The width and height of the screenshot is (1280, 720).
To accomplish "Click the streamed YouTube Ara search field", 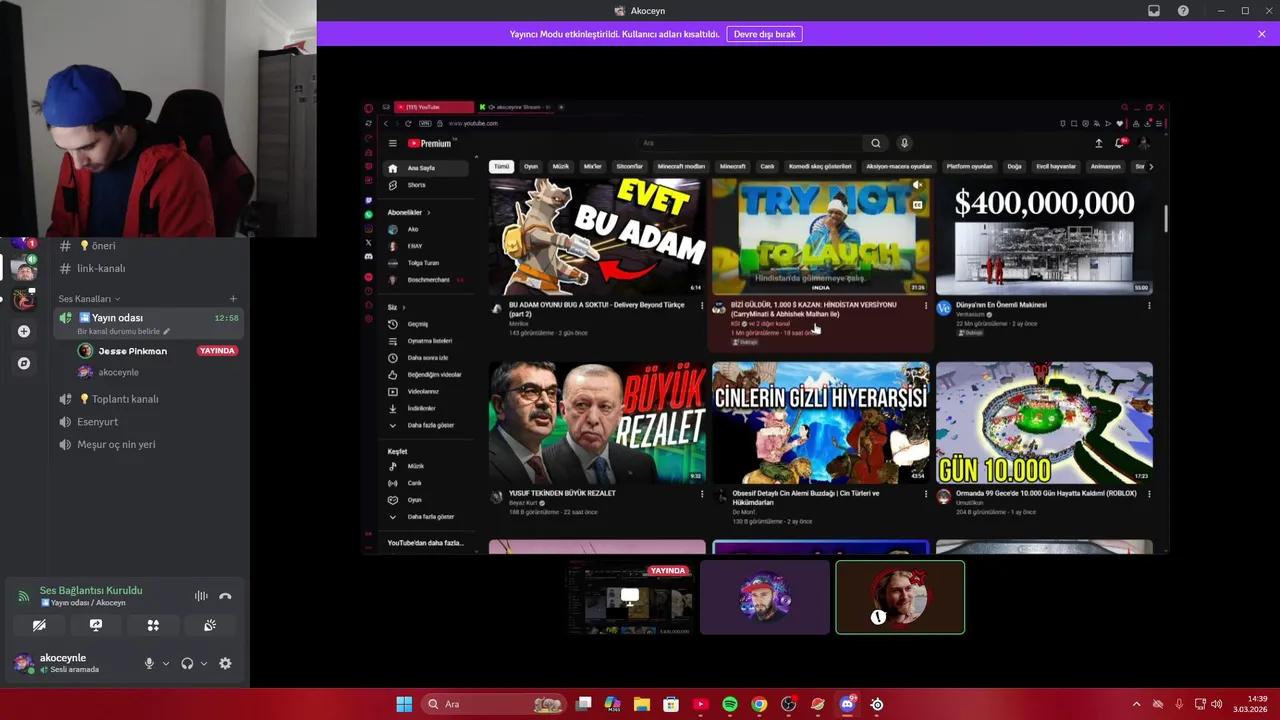I will [x=751, y=143].
